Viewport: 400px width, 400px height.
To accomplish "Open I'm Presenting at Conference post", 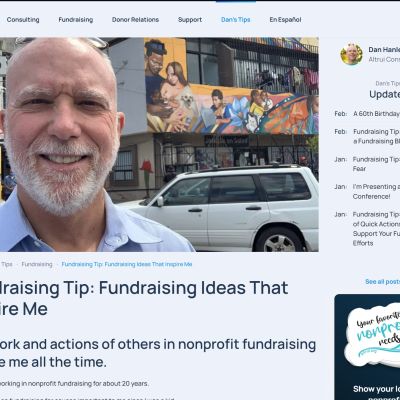I will click(x=376, y=191).
